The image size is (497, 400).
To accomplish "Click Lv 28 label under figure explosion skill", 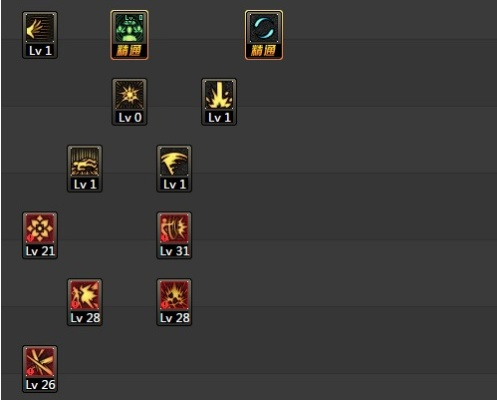I will tap(85, 318).
